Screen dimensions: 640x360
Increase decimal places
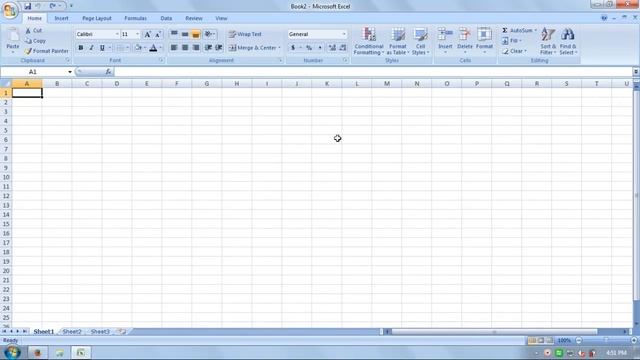pos(332,48)
